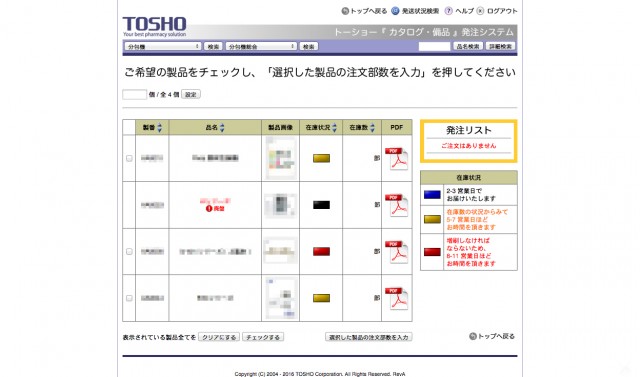Open PDF icon in last product row

396,298
